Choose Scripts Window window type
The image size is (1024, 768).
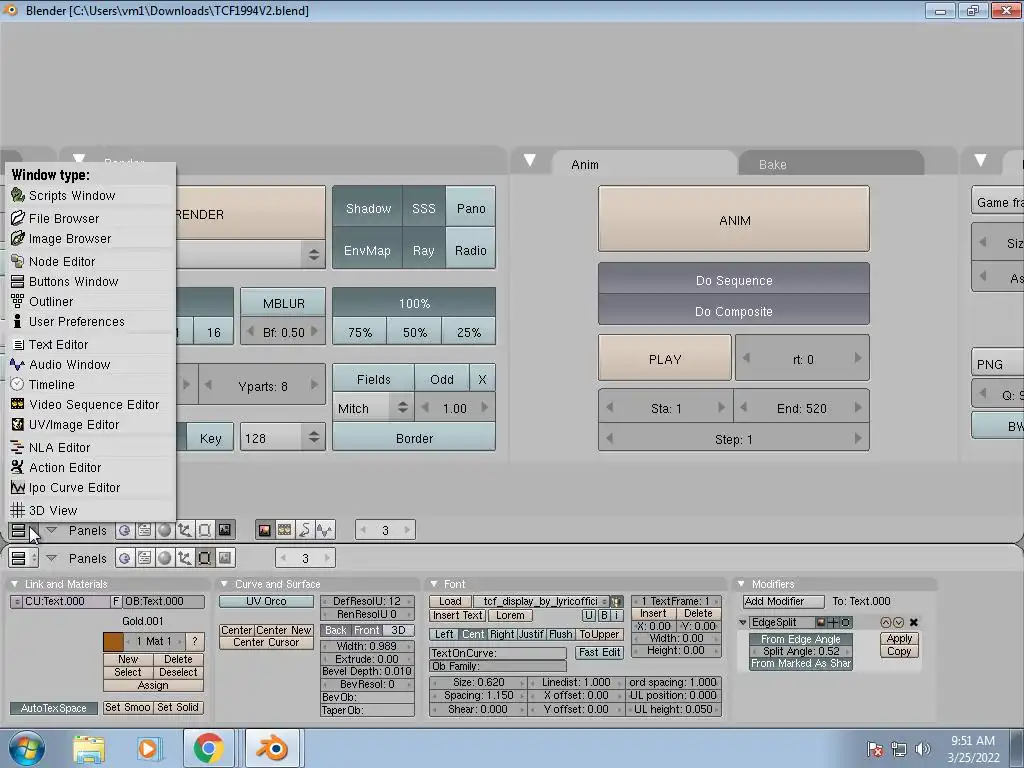click(x=90, y=195)
